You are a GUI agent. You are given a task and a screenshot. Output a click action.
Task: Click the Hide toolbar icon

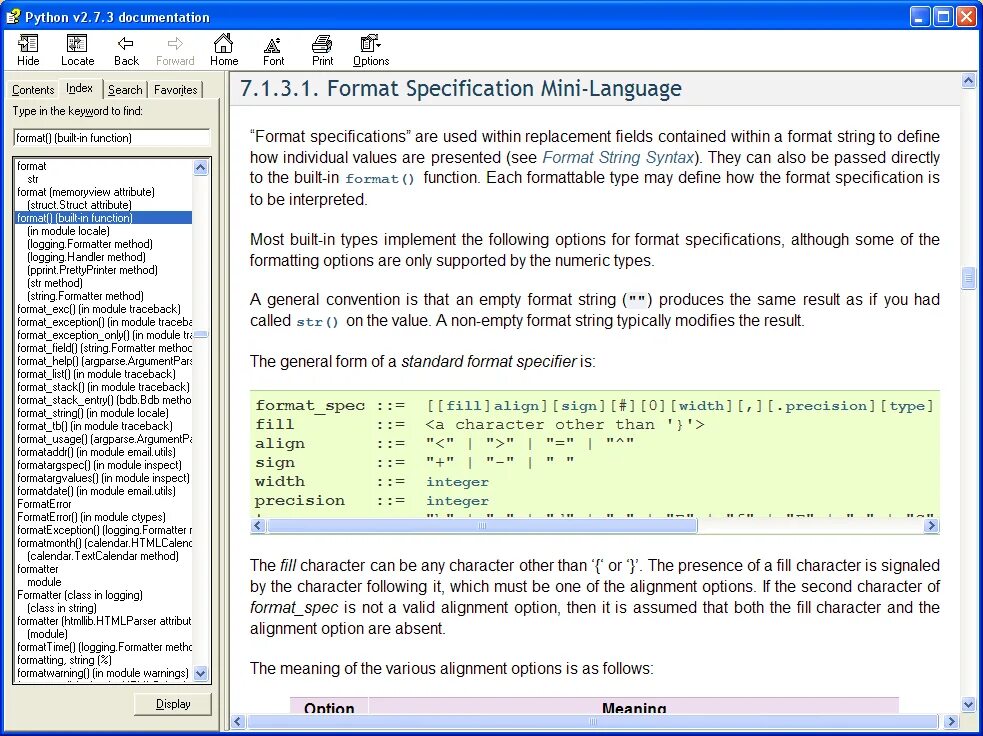28,50
